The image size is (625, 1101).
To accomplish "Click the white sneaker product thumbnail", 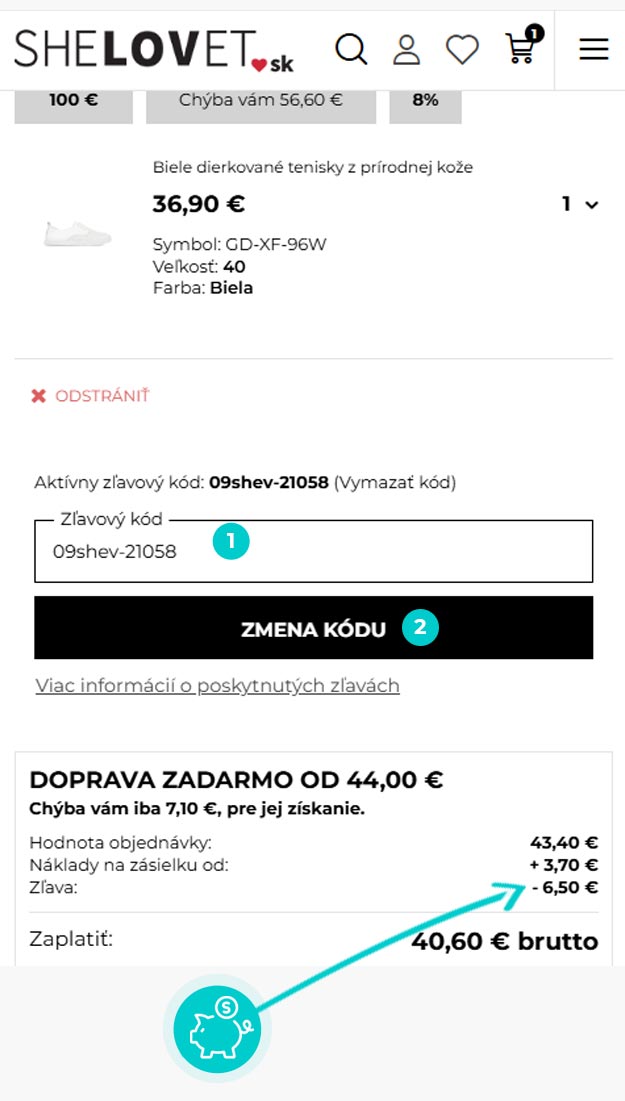I will click(x=77, y=234).
